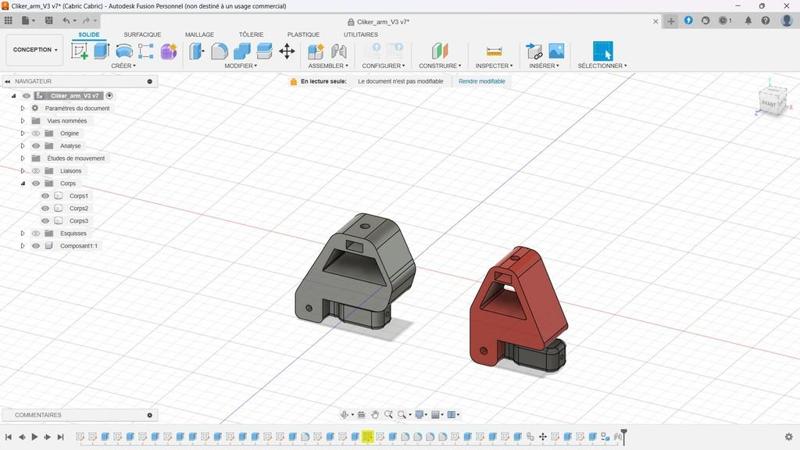Click the ViewCube in viewport corner

771,101
